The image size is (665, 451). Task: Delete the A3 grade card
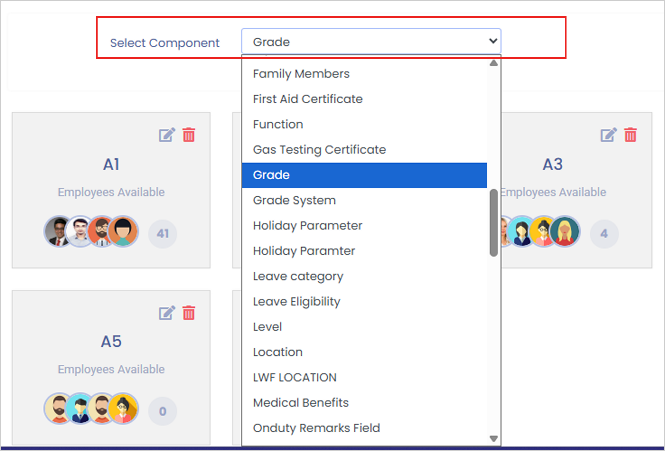click(x=630, y=135)
